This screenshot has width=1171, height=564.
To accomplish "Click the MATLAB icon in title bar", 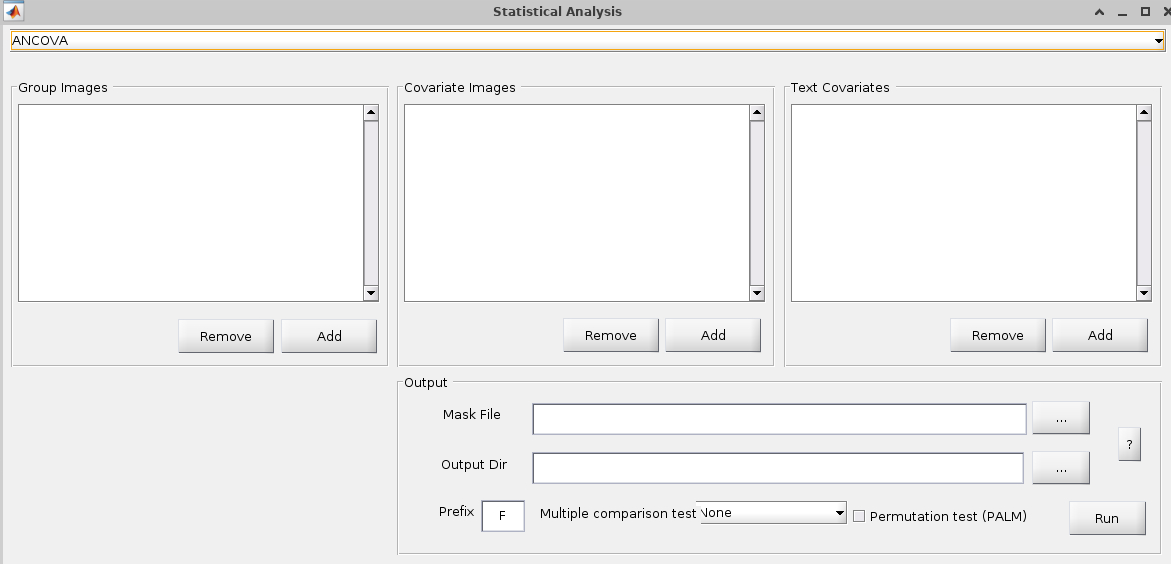I will coord(13,12).
